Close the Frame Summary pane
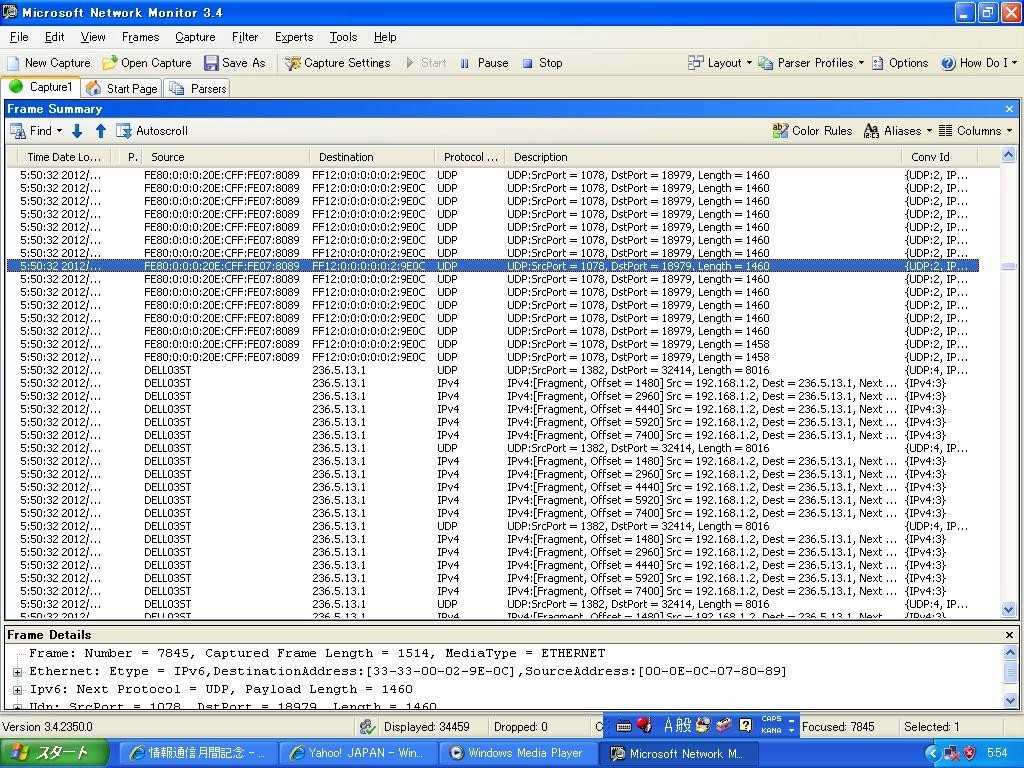Image resolution: width=1024 pixels, height=768 pixels. click(1010, 109)
